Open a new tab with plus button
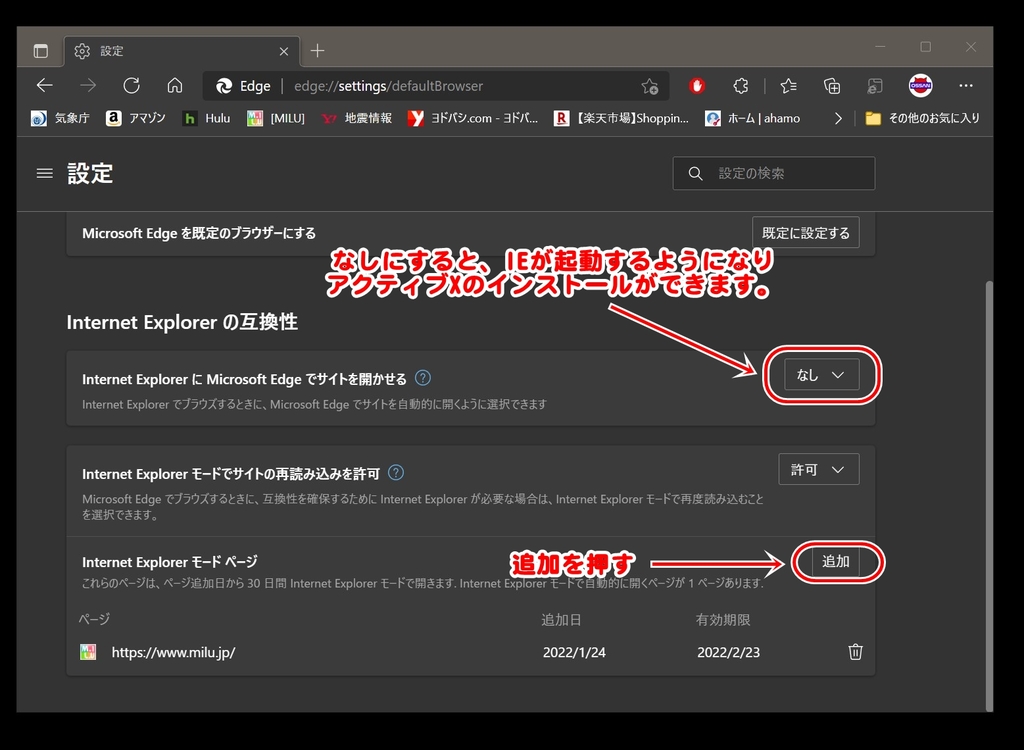The width and height of the screenshot is (1024, 750). (x=317, y=51)
